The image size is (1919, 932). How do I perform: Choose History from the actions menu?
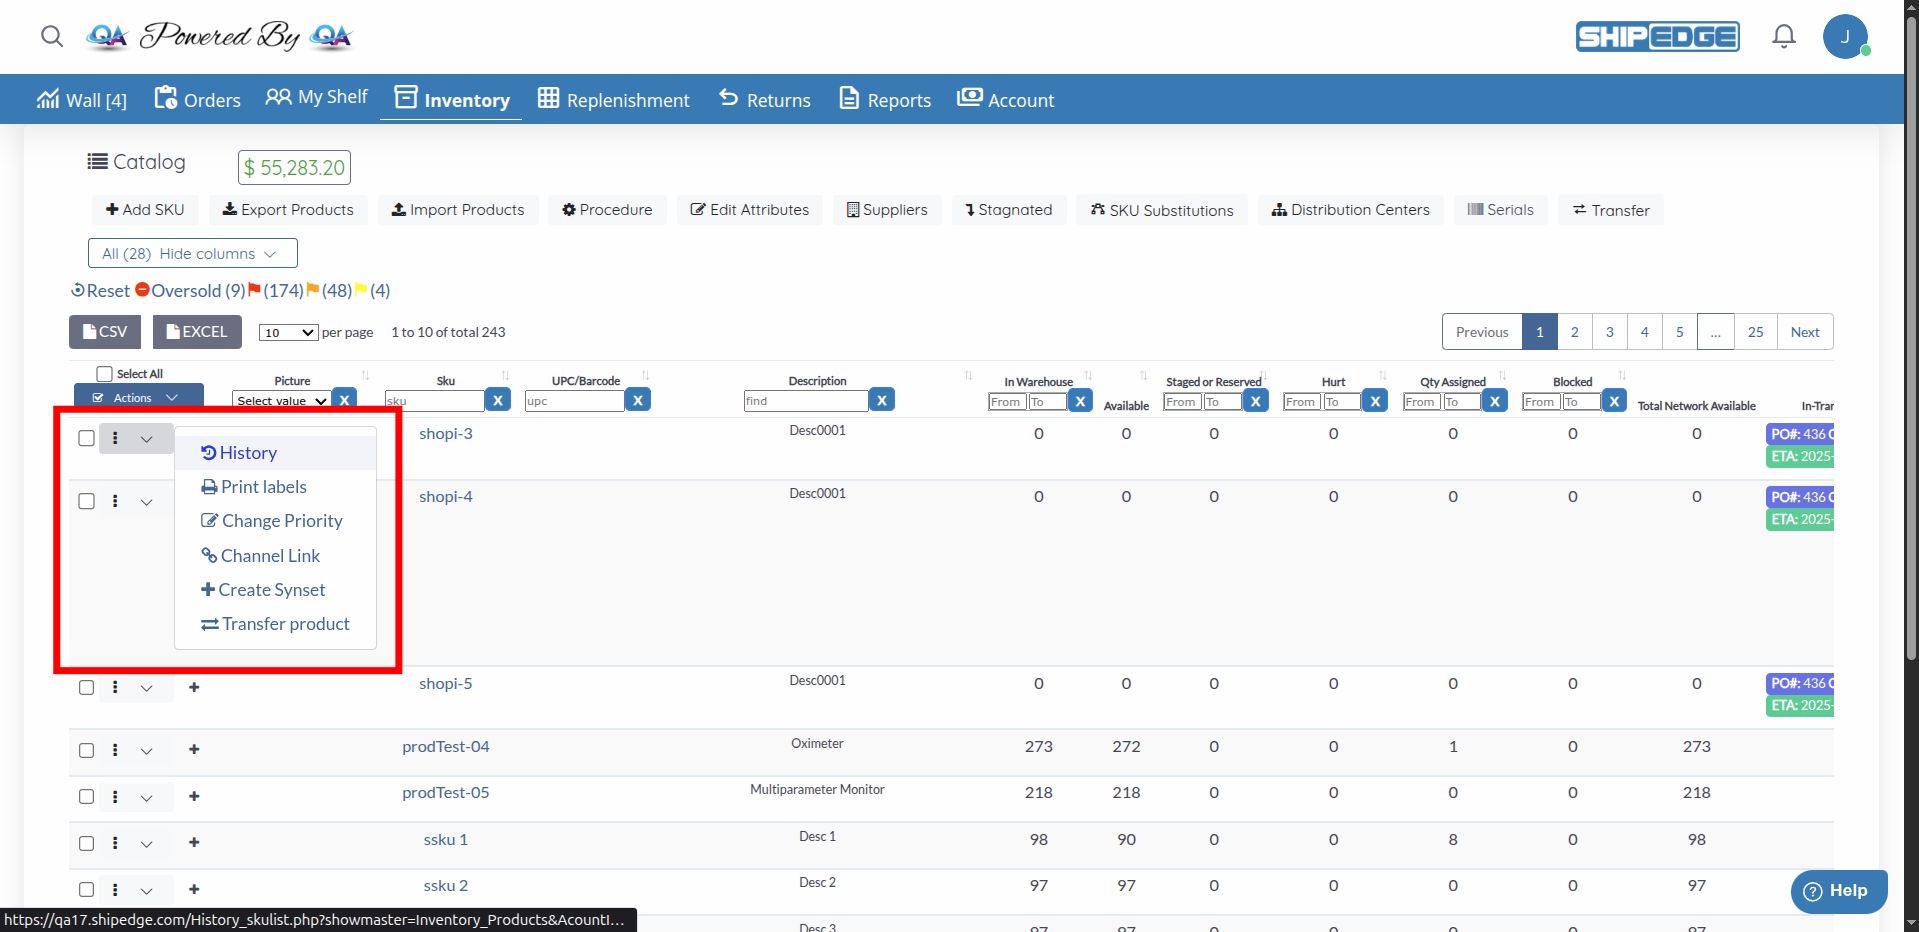tap(248, 452)
